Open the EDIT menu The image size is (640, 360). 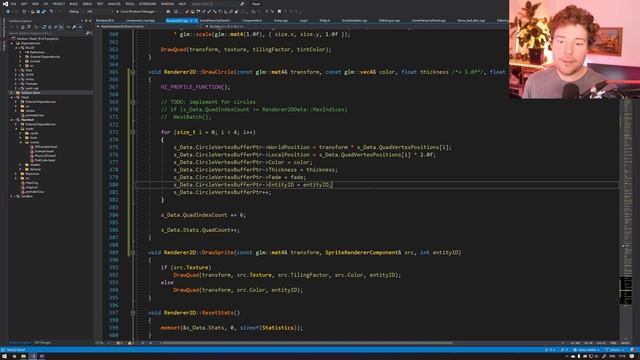pyautogui.click(x=24, y=4)
